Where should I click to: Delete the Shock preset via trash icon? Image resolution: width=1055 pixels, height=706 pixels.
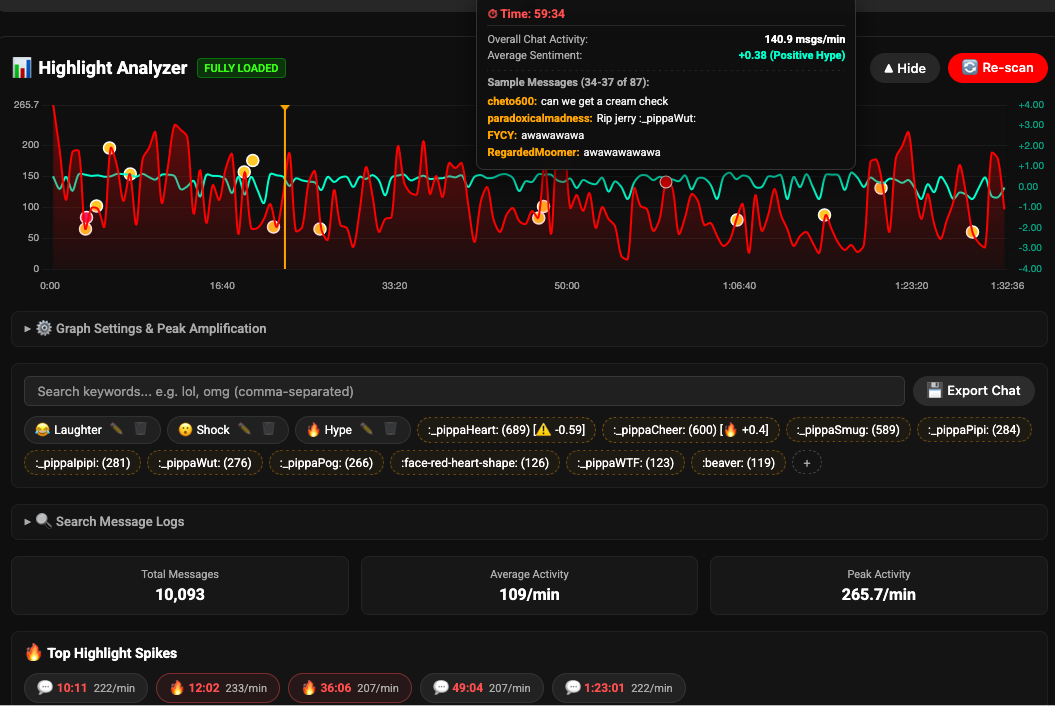pyautogui.click(x=268, y=429)
